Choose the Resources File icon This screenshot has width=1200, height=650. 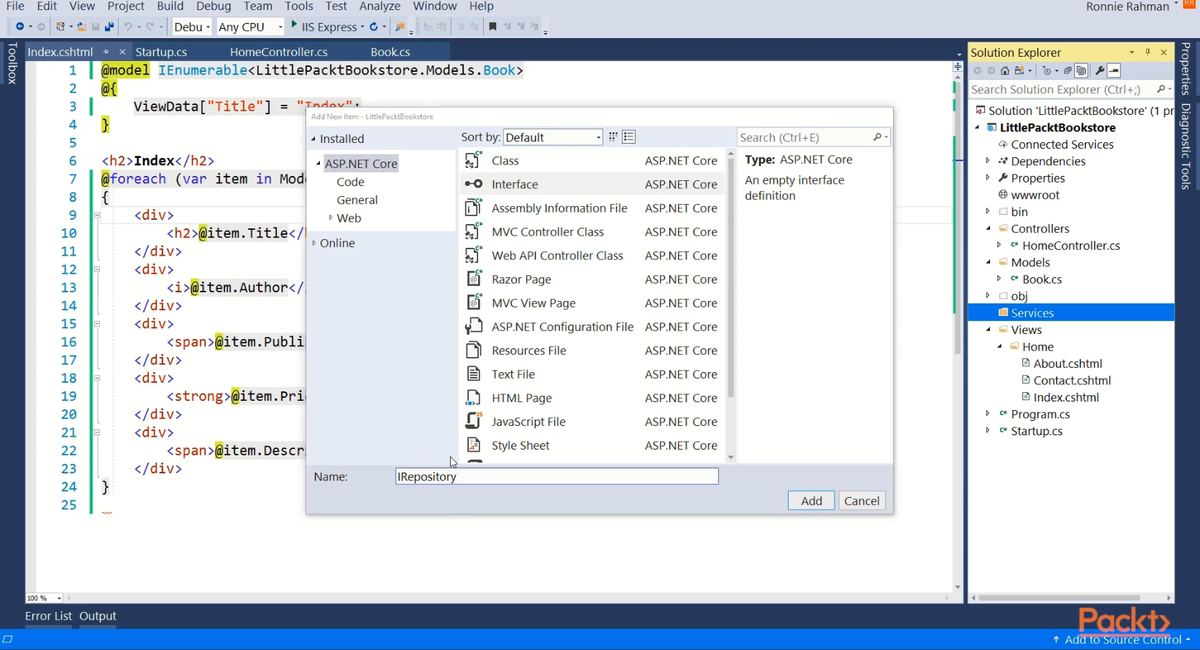(x=474, y=350)
